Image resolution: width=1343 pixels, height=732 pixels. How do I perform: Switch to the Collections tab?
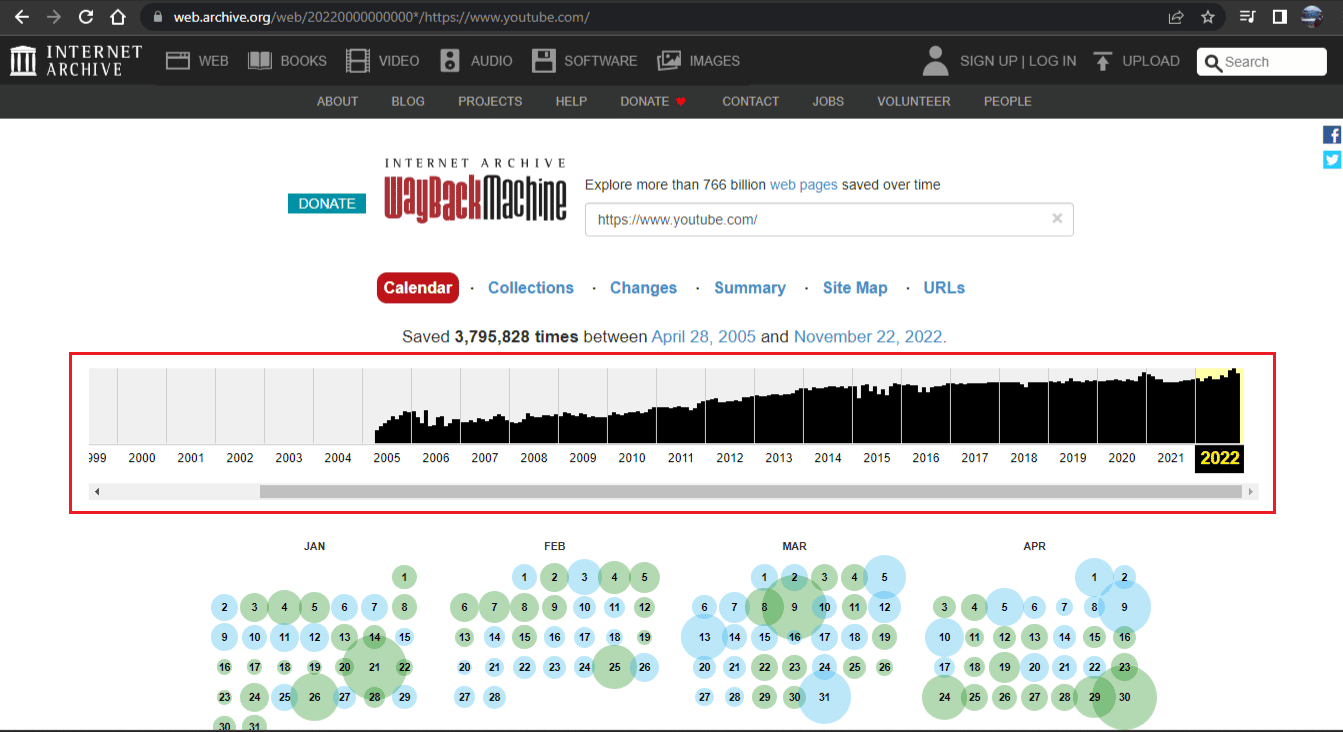[x=530, y=288]
